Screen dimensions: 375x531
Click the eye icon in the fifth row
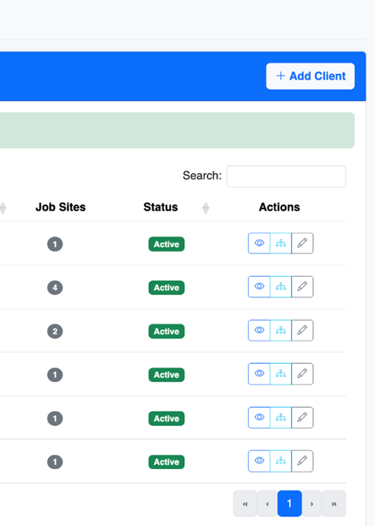pos(259,418)
